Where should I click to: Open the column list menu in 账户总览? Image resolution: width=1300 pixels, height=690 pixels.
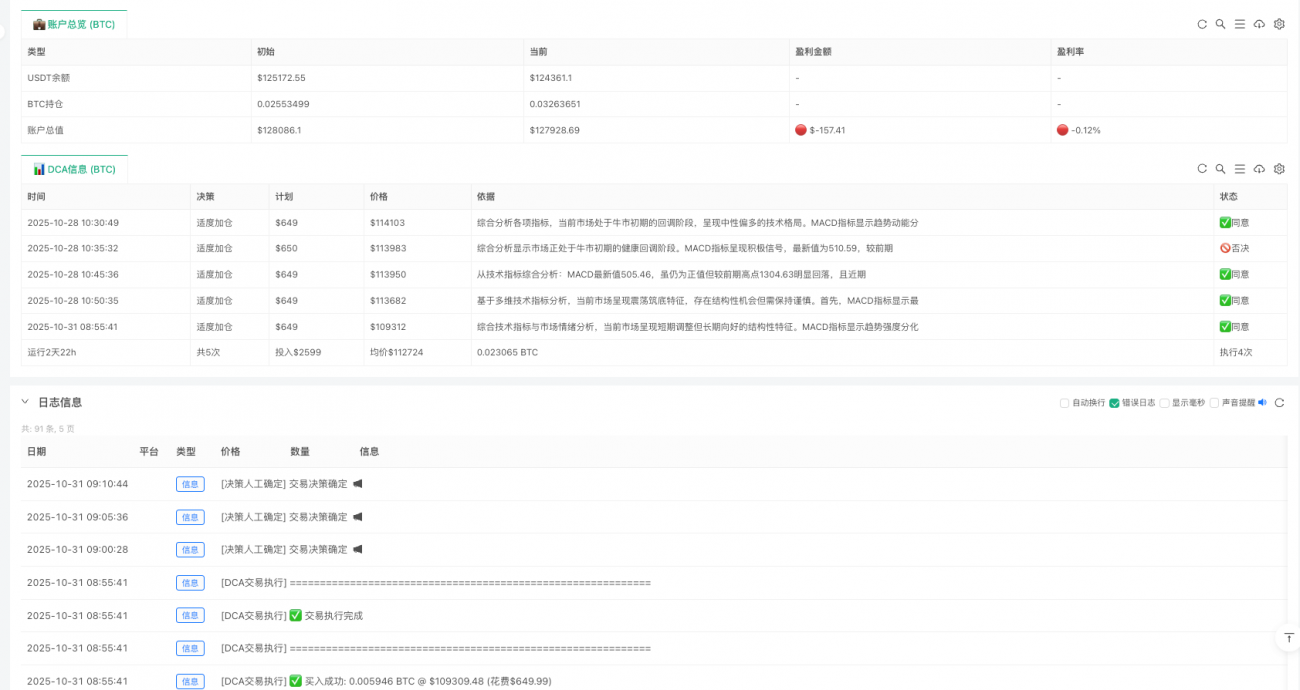(x=1240, y=24)
